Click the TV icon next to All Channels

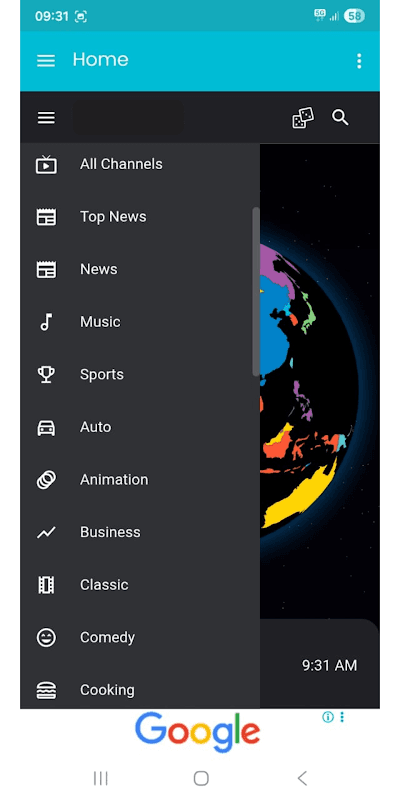(x=46, y=164)
